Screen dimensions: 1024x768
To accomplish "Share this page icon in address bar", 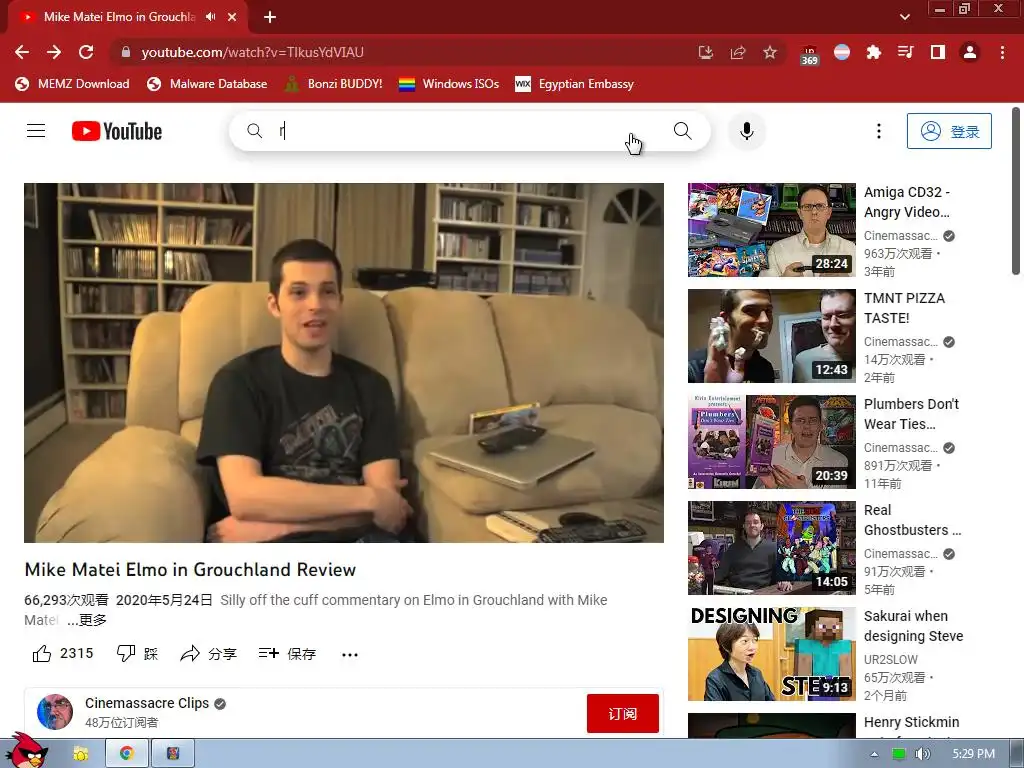I will 738,52.
